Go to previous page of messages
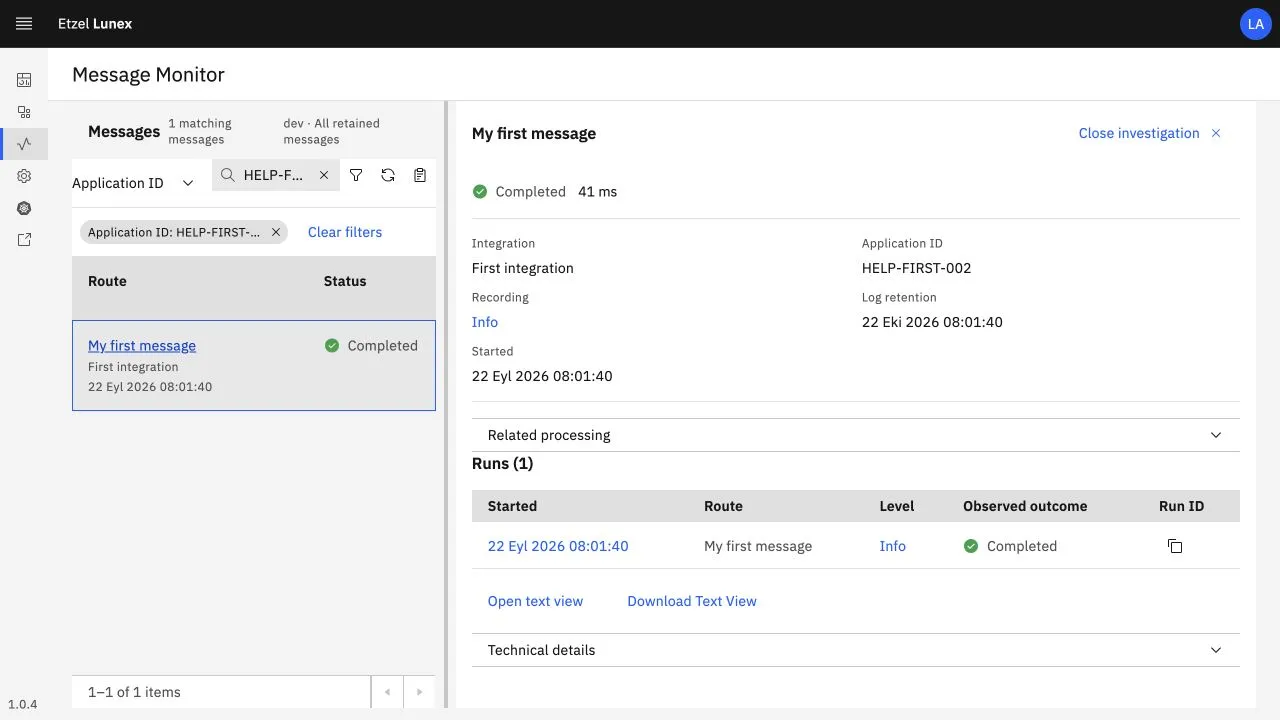Screen dimensions: 1280x720 coord(387,692)
